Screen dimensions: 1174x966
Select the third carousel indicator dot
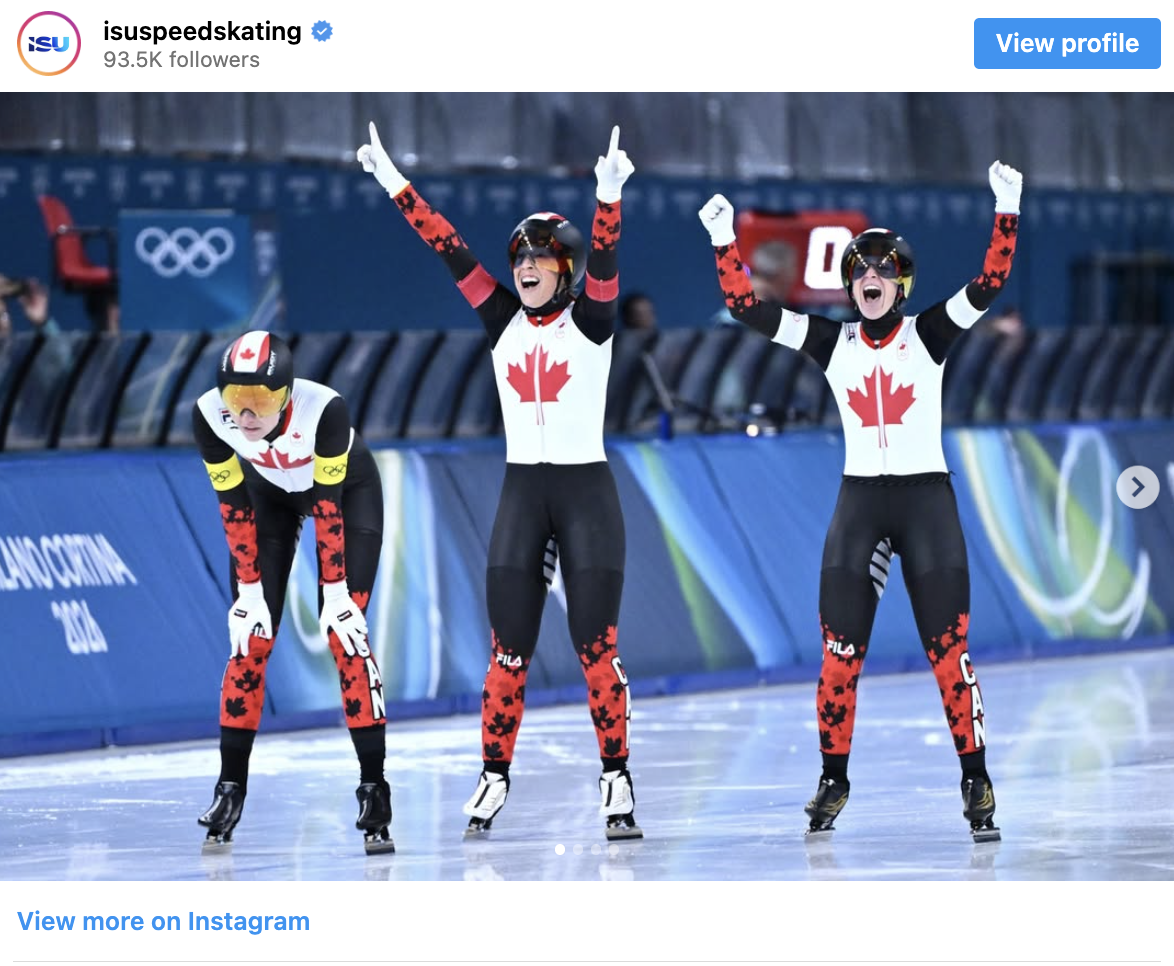(595, 849)
